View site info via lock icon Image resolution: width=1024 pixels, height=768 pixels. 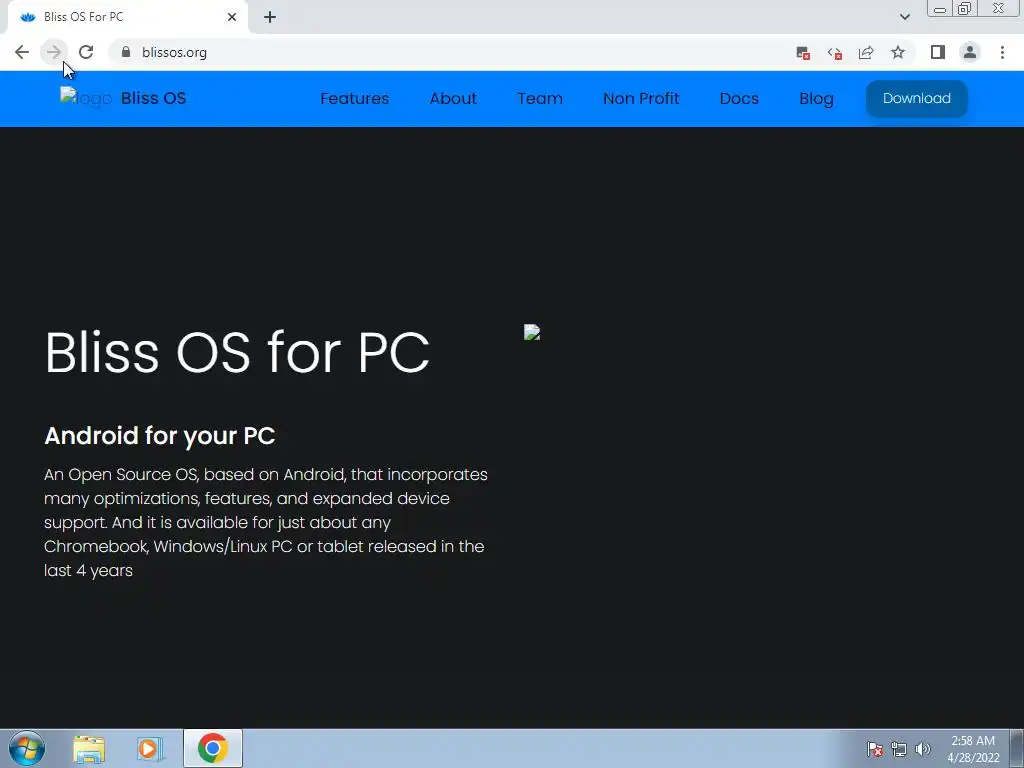[x=126, y=52]
